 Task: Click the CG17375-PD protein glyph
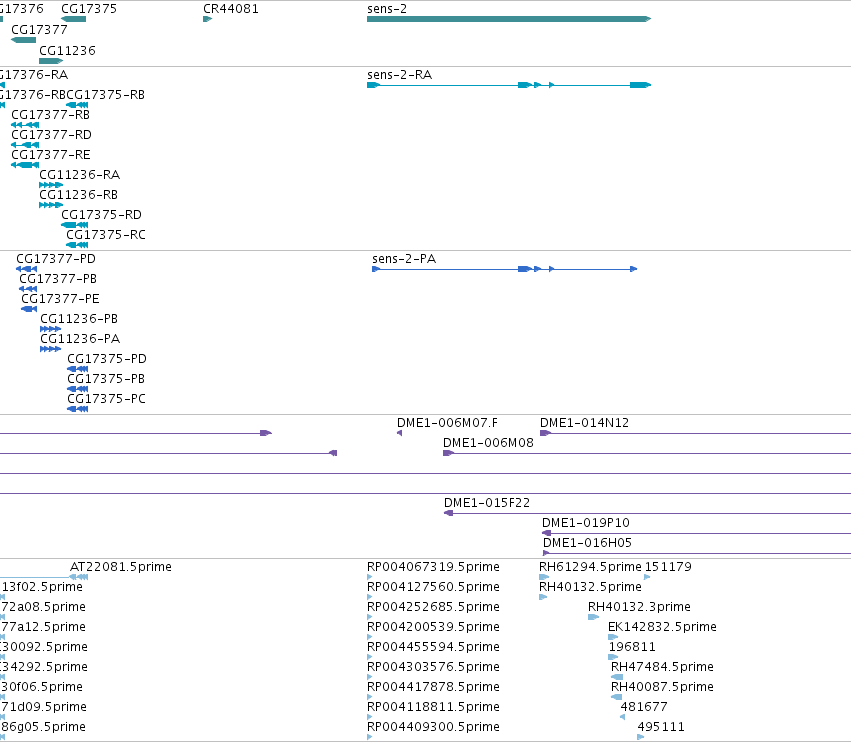point(78,369)
